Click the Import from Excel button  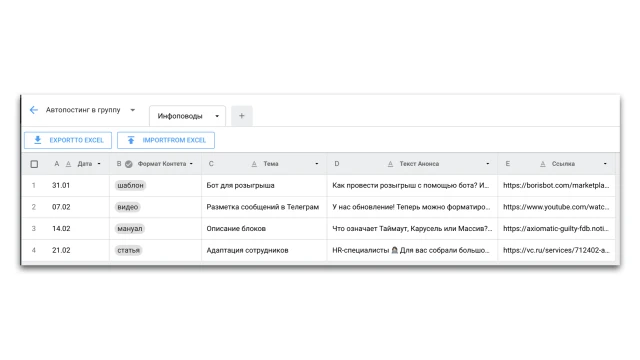[x=166, y=140]
